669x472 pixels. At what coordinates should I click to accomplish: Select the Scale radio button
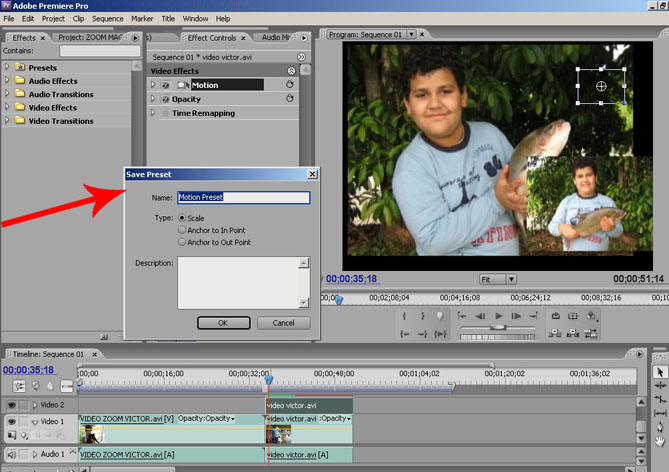coord(181,218)
